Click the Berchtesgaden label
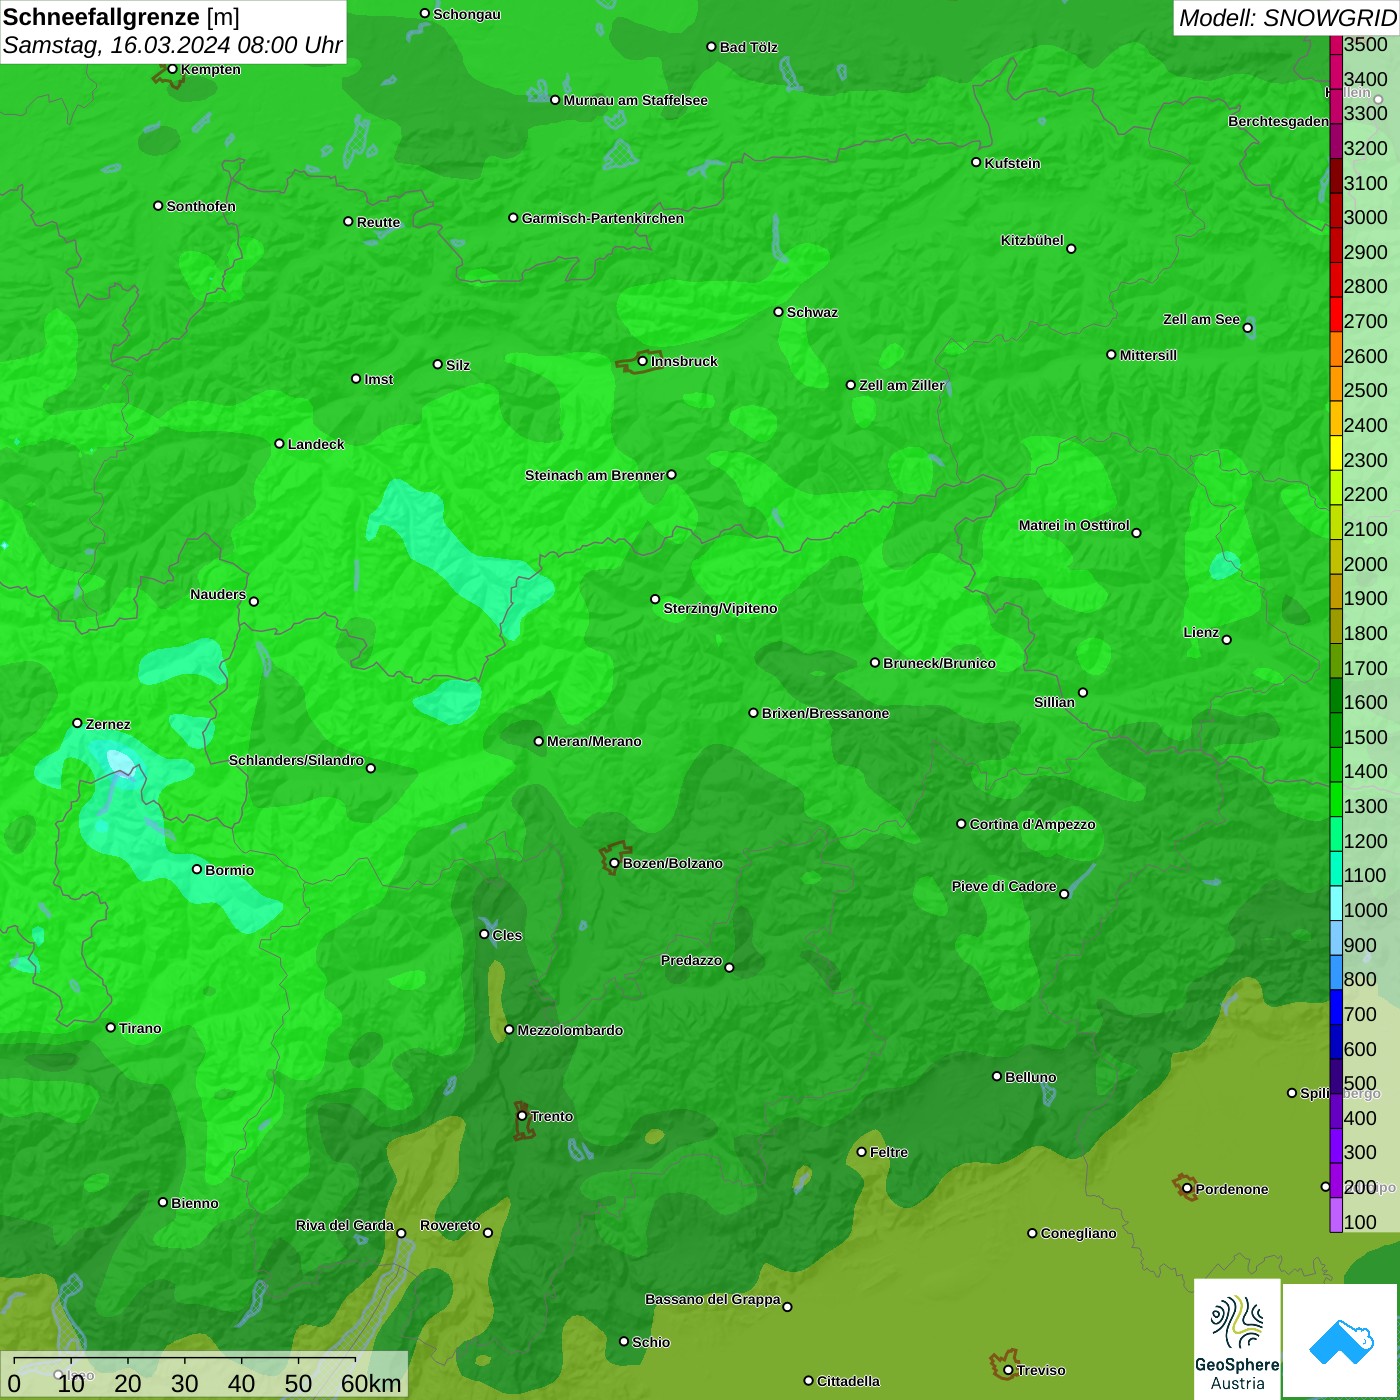 point(1278,121)
